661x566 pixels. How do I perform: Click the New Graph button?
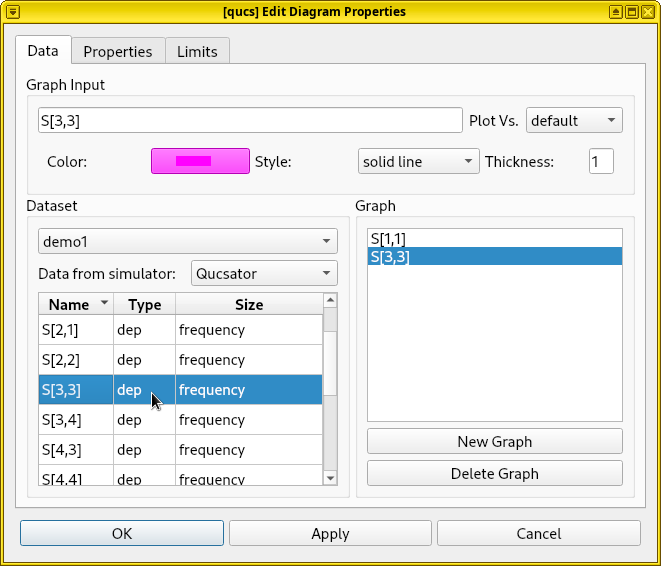point(494,442)
